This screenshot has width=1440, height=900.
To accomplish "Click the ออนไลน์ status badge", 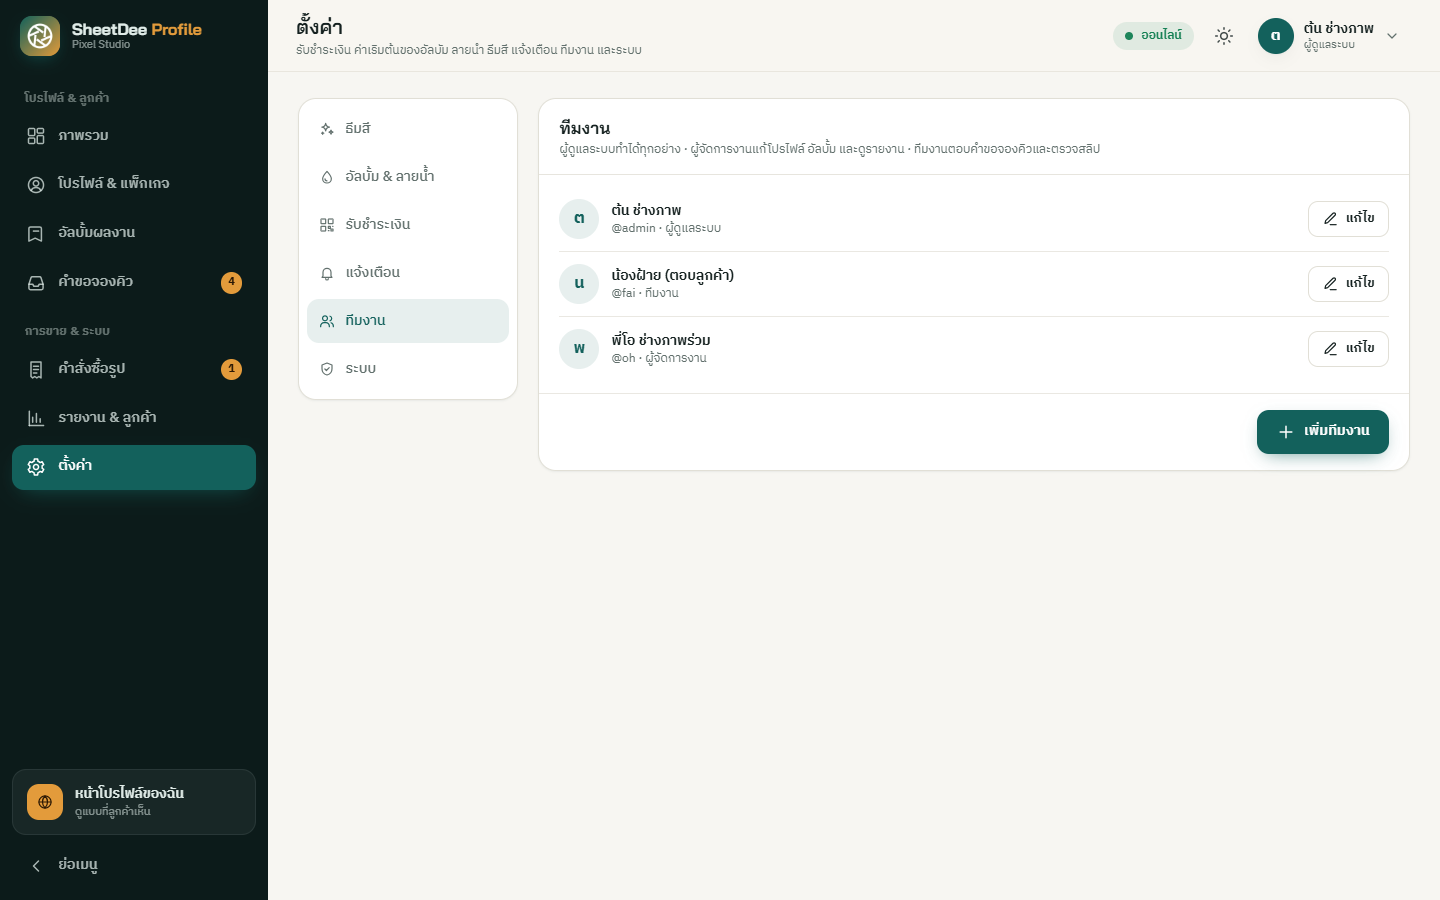I will tap(1153, 36).
